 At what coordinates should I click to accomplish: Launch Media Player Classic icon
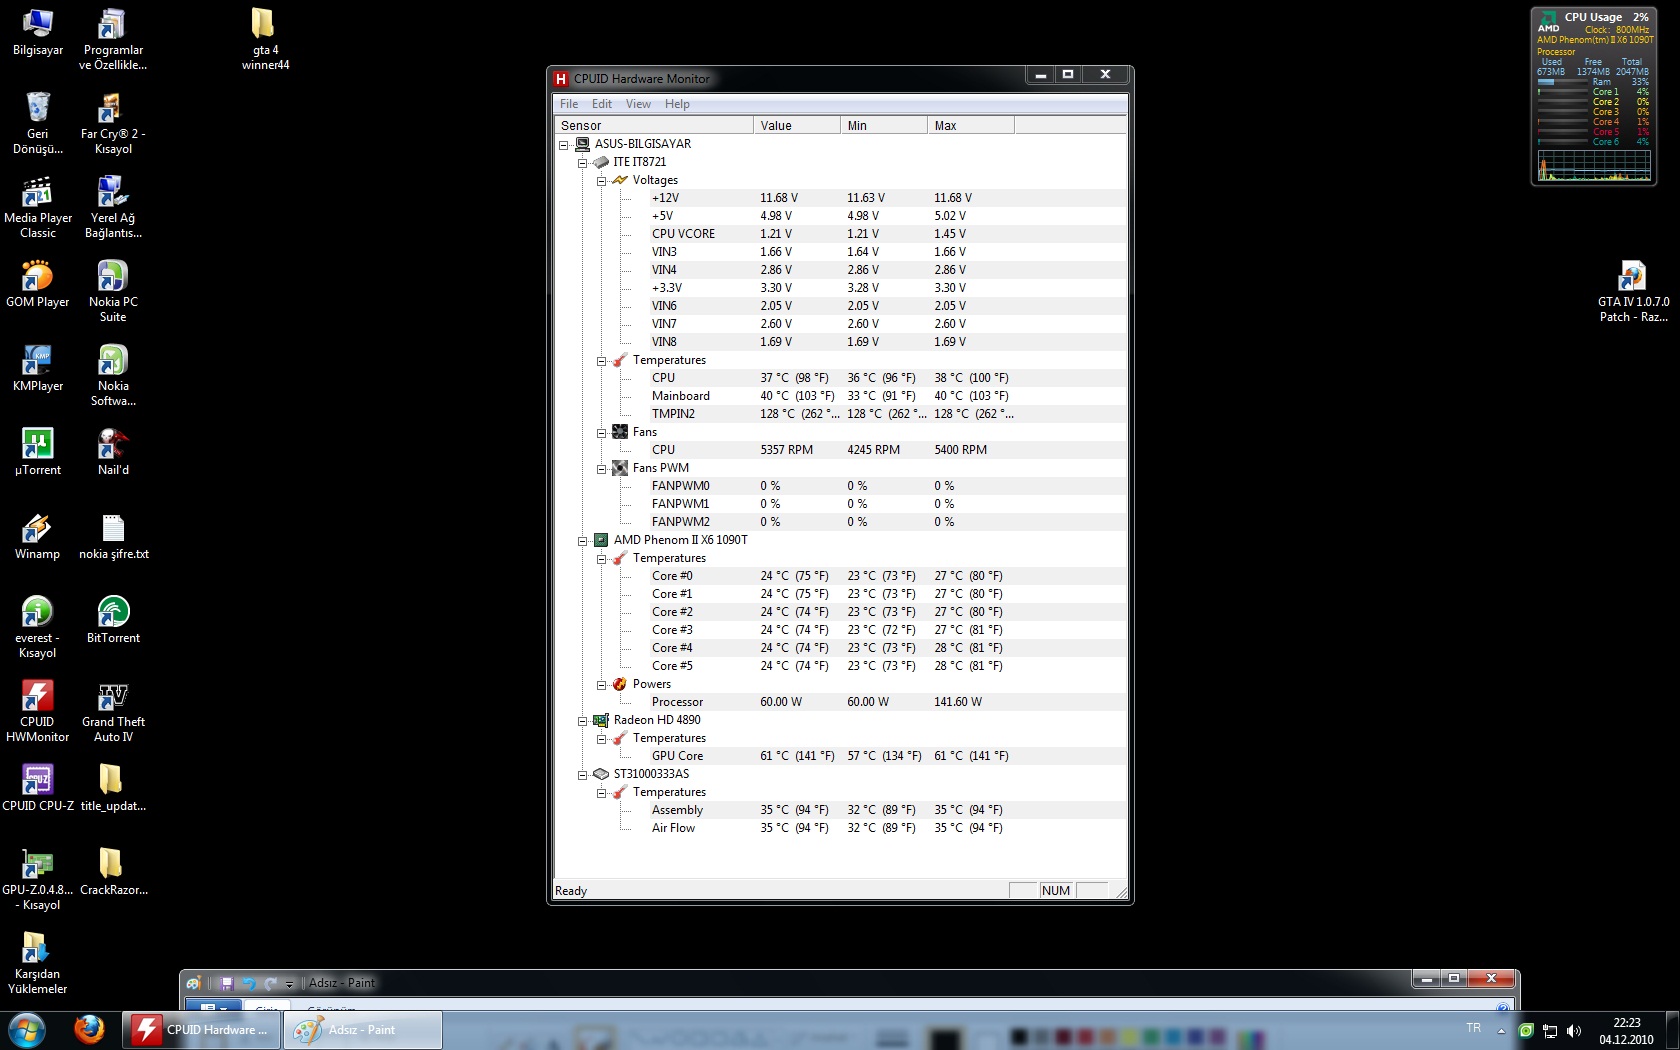click(37, 208)
